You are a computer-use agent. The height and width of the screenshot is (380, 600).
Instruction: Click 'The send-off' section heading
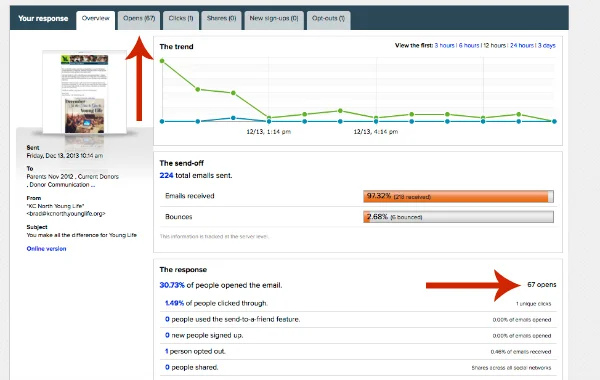click(x=182, y=163)
